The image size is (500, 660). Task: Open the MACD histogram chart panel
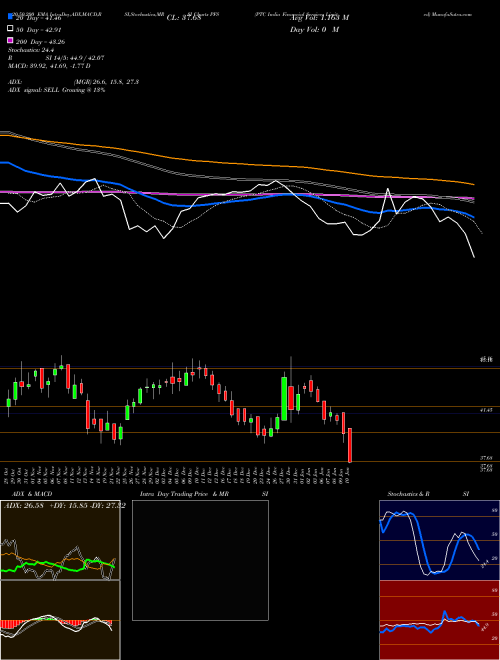click(60, 620)
